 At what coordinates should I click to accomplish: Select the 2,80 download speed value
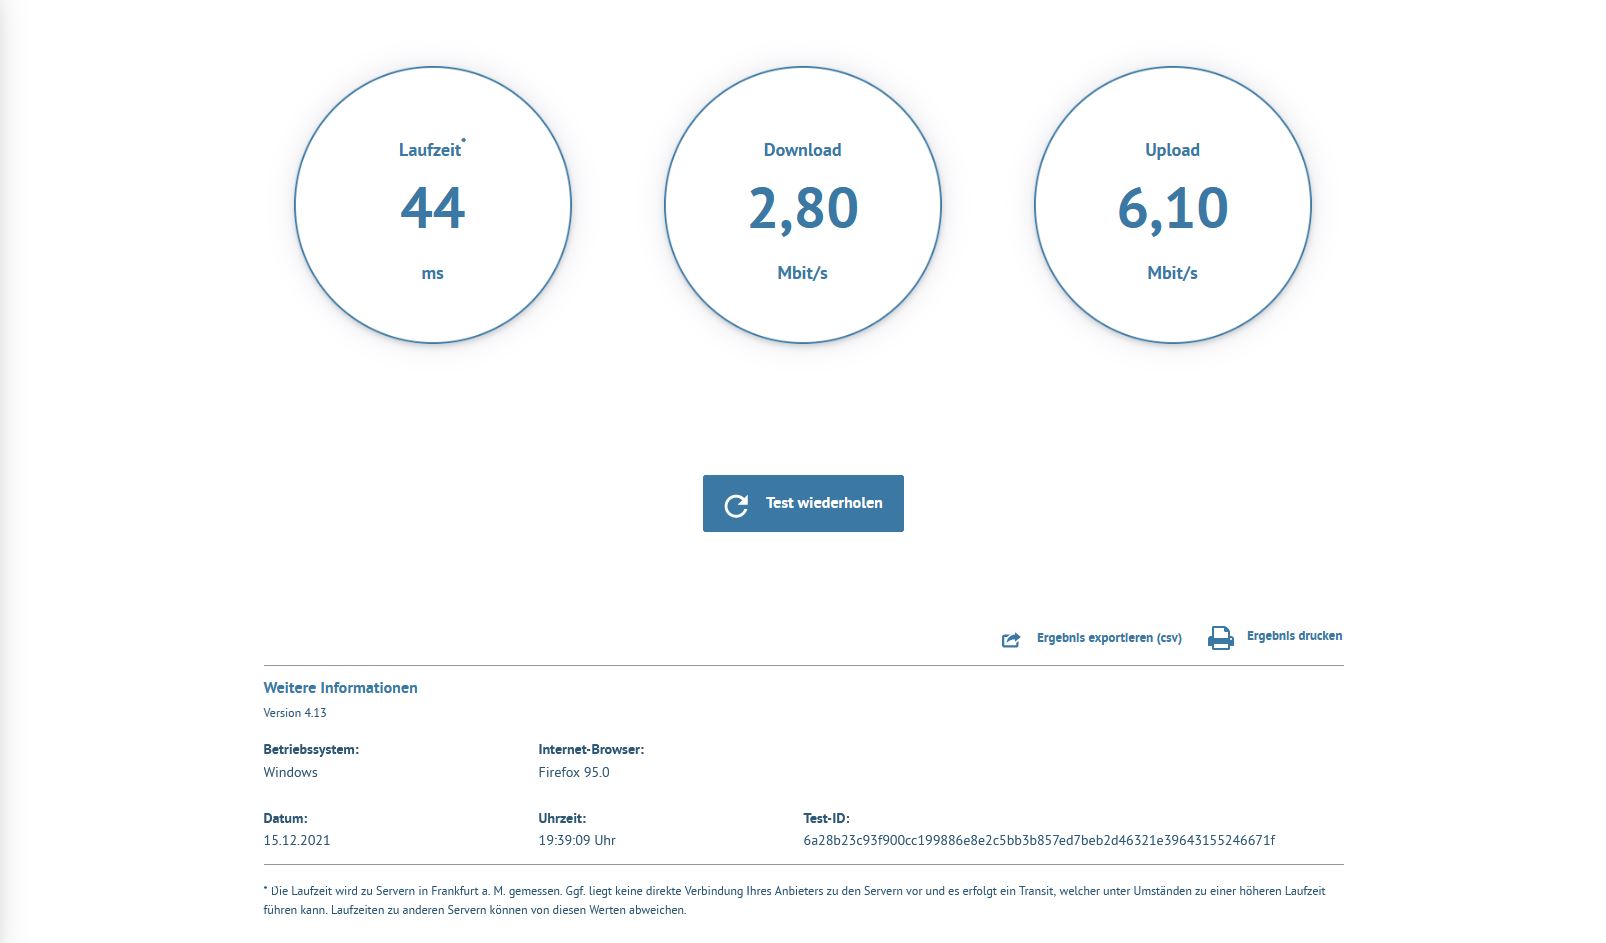pyautogui.click(x=803, y=208)
